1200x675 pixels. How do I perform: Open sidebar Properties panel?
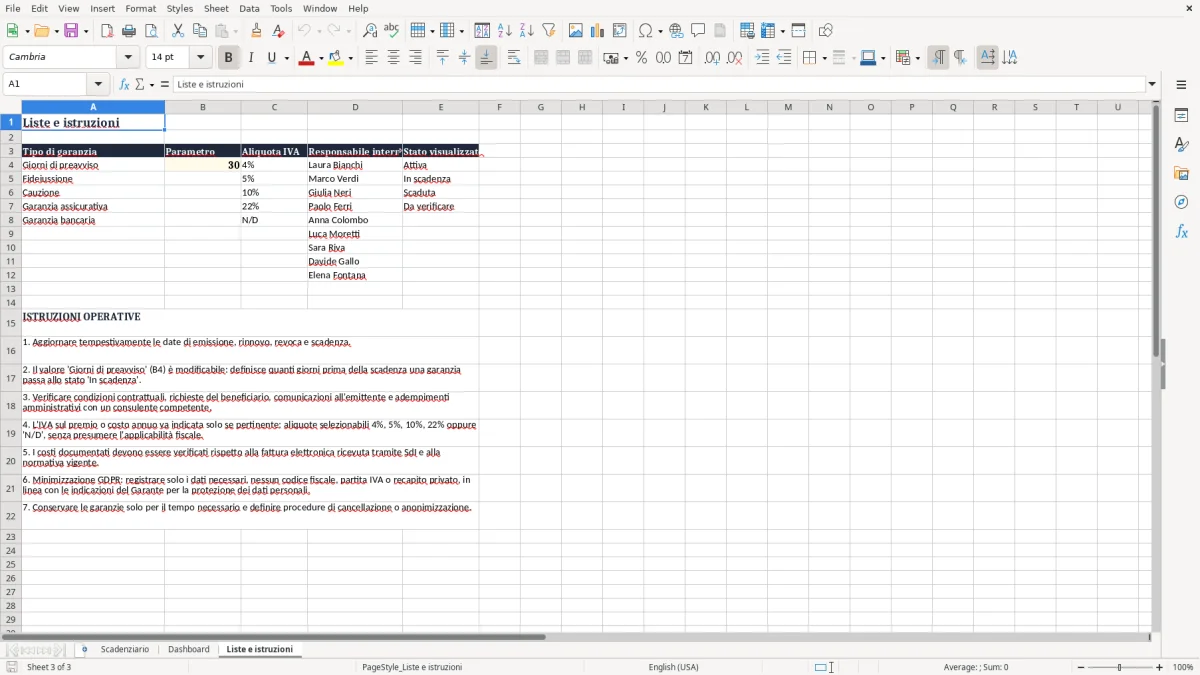[1181, 116]
